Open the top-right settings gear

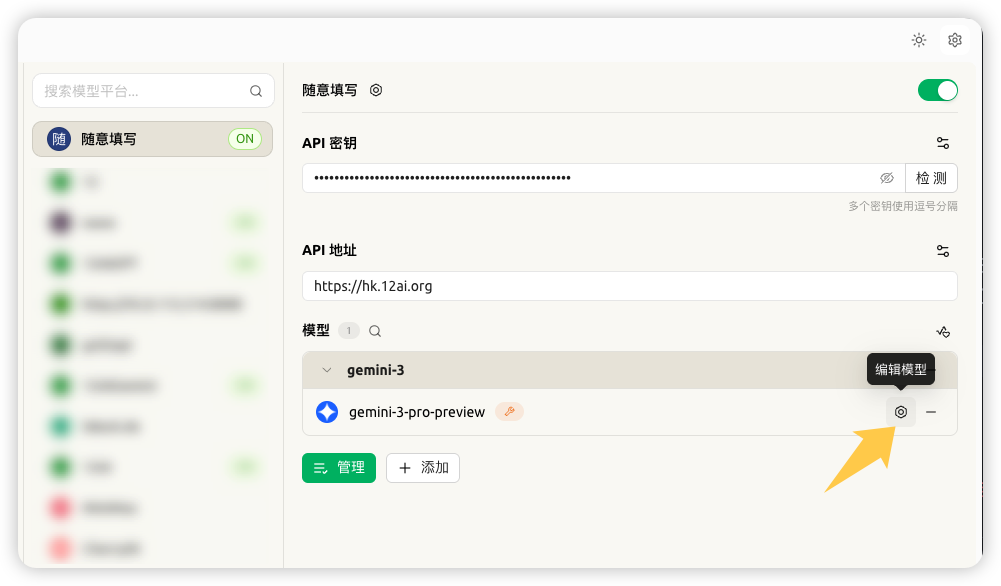click(x=954, y=40)
